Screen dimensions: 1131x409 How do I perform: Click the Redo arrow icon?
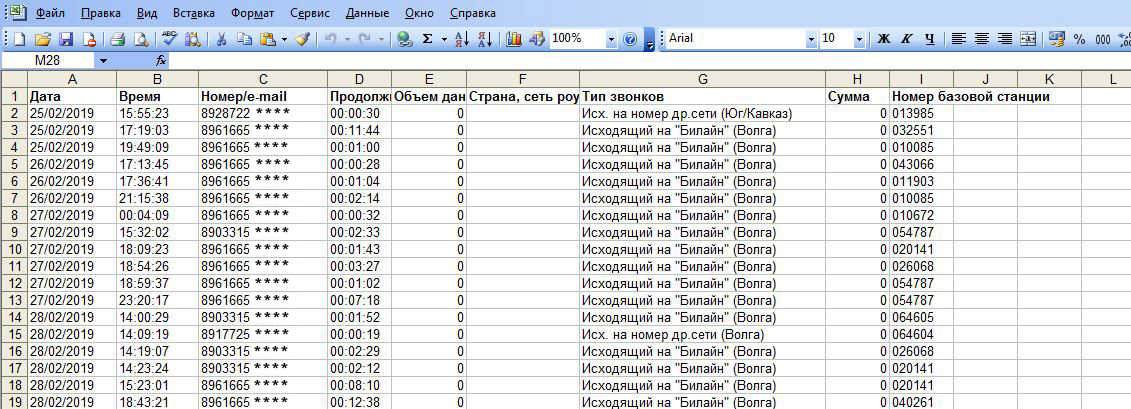365,40
